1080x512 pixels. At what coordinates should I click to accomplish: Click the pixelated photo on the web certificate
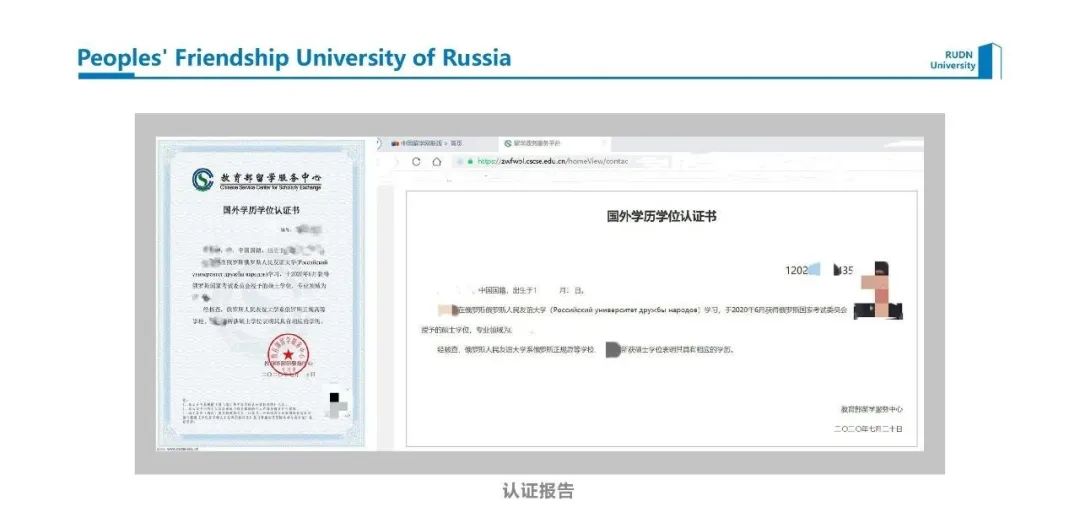coord(879,290)
